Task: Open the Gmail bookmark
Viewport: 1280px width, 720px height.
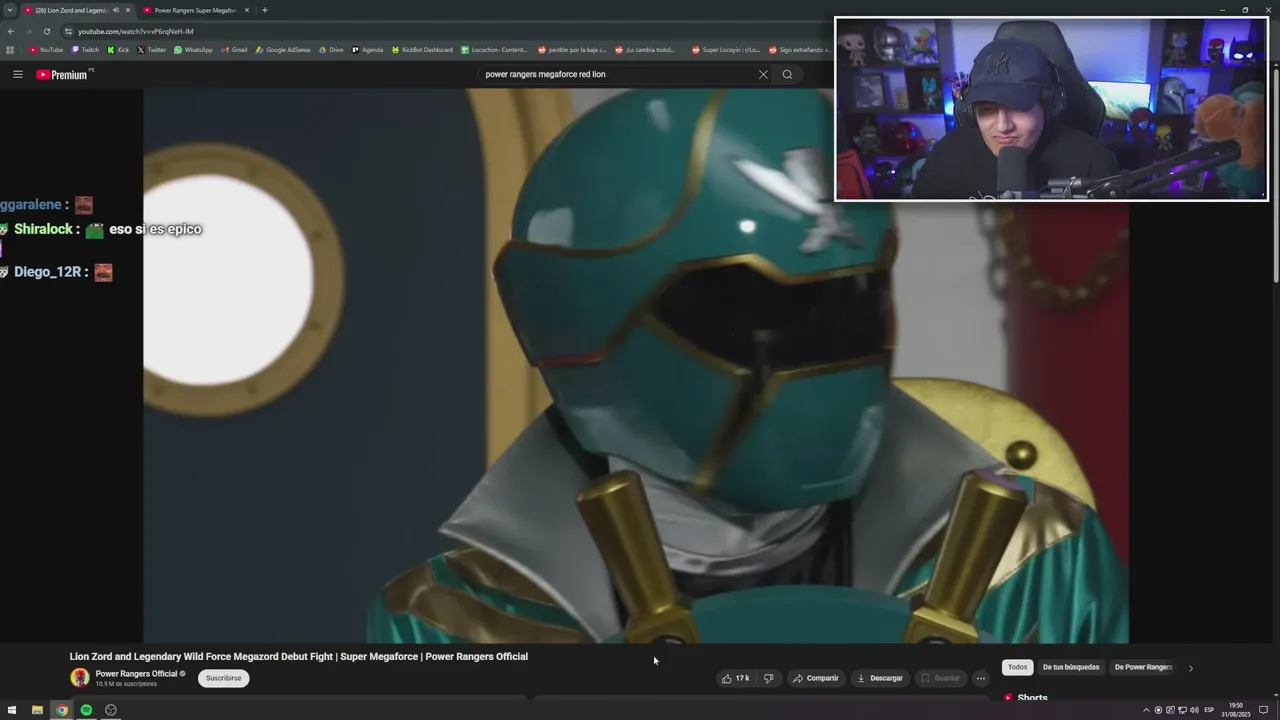Action: click(x=234, y=50)
